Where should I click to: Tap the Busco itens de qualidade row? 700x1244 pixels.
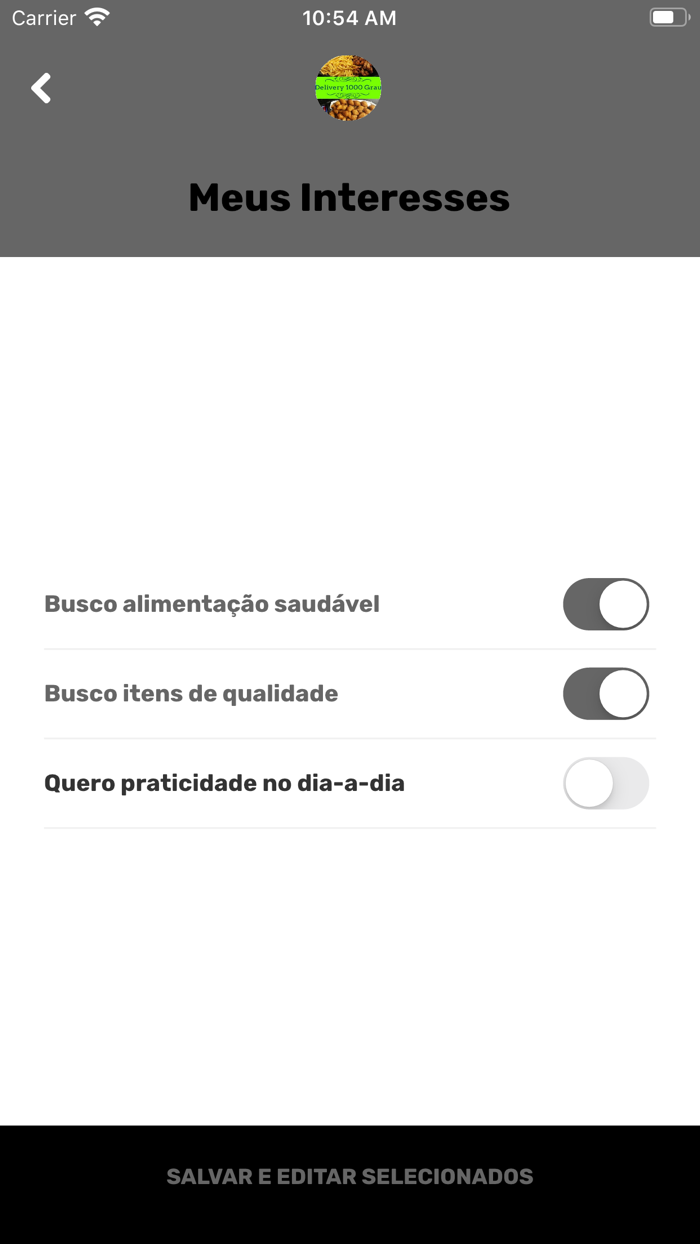[192, 694]
